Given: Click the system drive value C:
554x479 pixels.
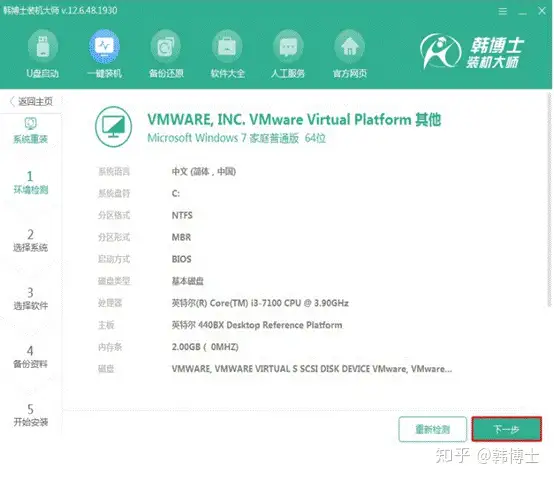Looking at the screenshot, I should pos(176,194).
